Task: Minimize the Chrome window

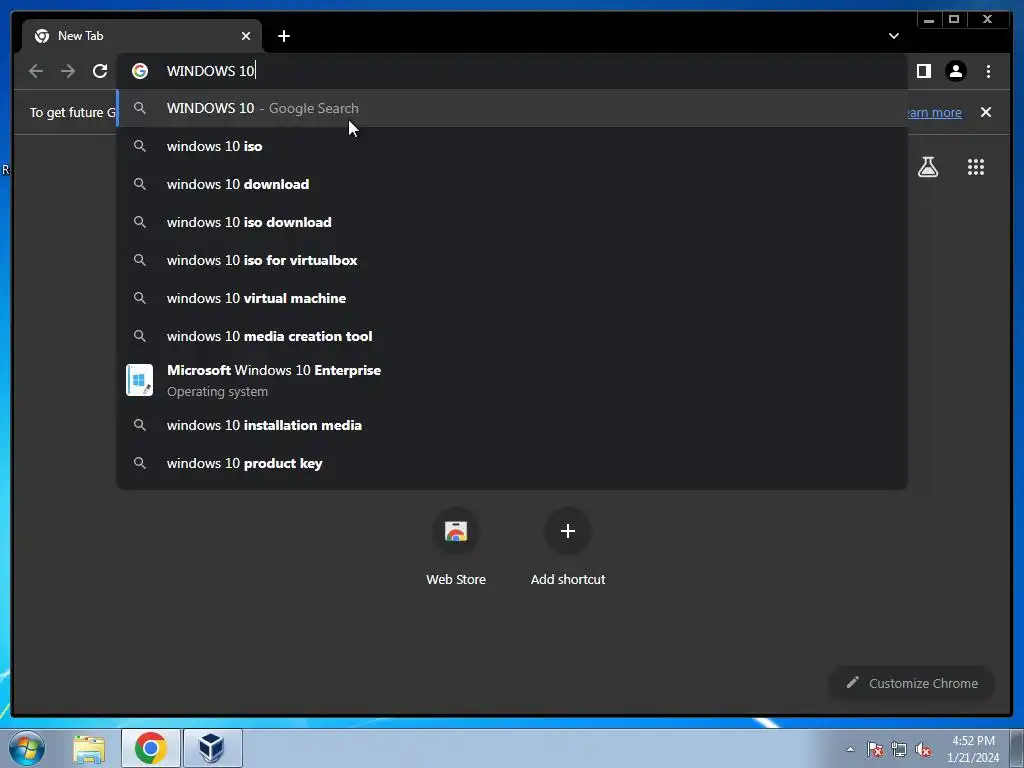Action: point(929,20)
